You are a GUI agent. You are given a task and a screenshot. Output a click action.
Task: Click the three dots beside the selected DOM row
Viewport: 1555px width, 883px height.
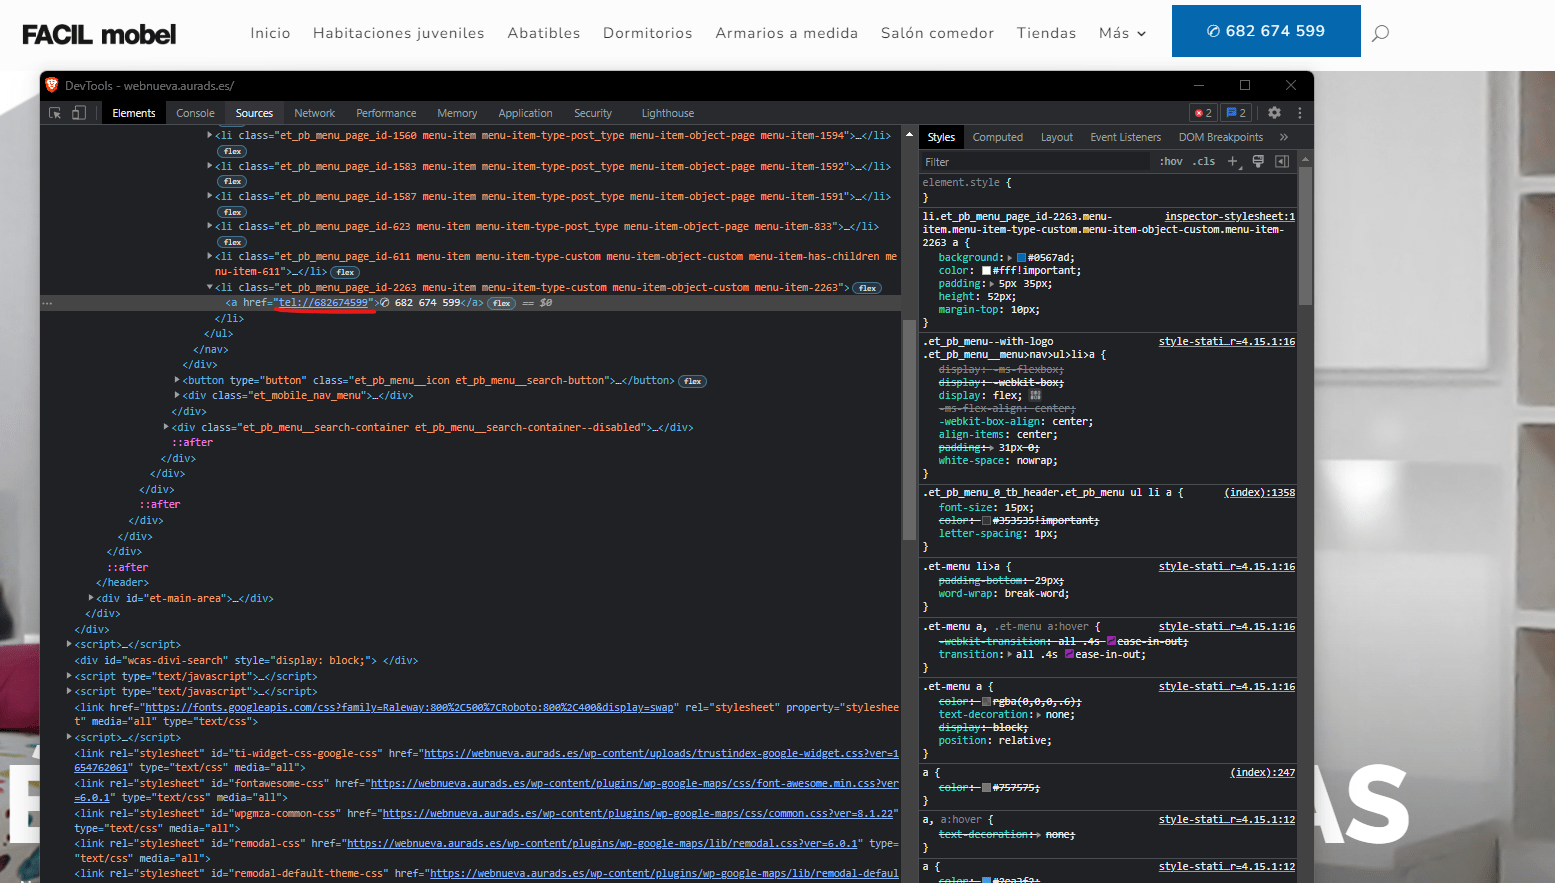click(x=47, y=303)
